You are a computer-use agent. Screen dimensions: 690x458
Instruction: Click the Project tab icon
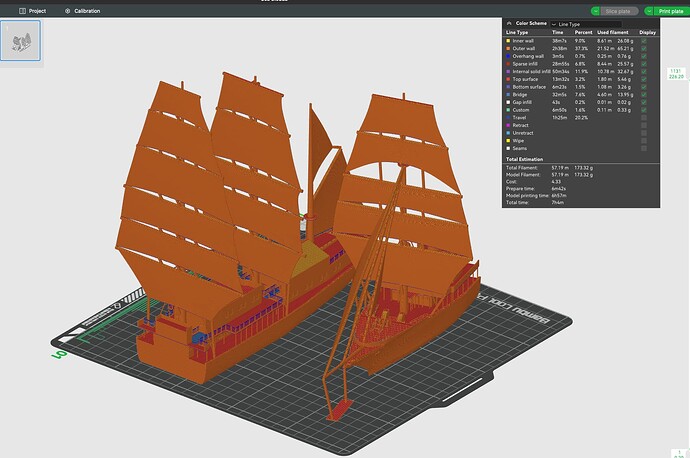22,11
